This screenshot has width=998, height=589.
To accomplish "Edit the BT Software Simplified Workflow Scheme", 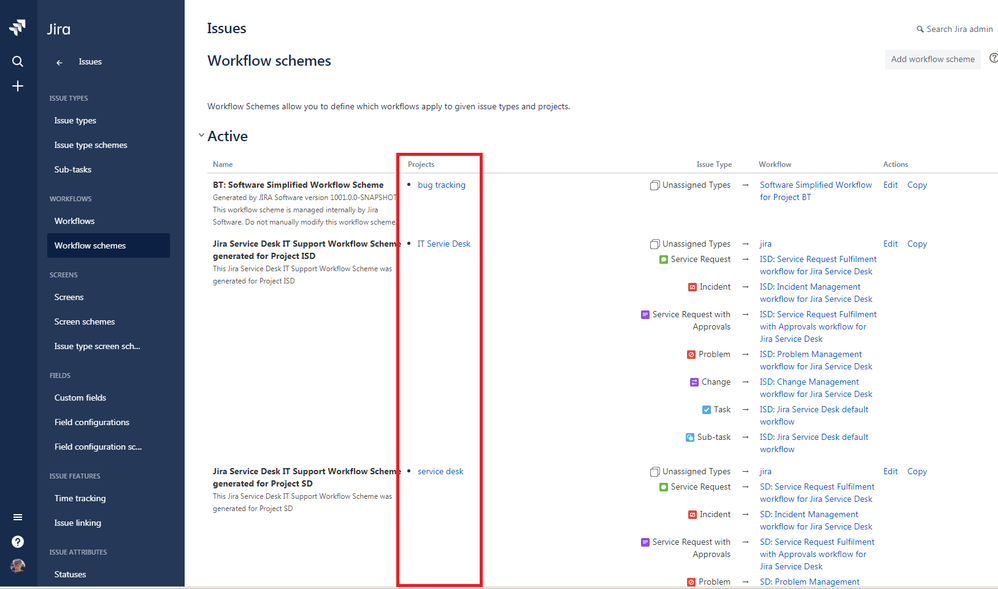I will (890, 185).
